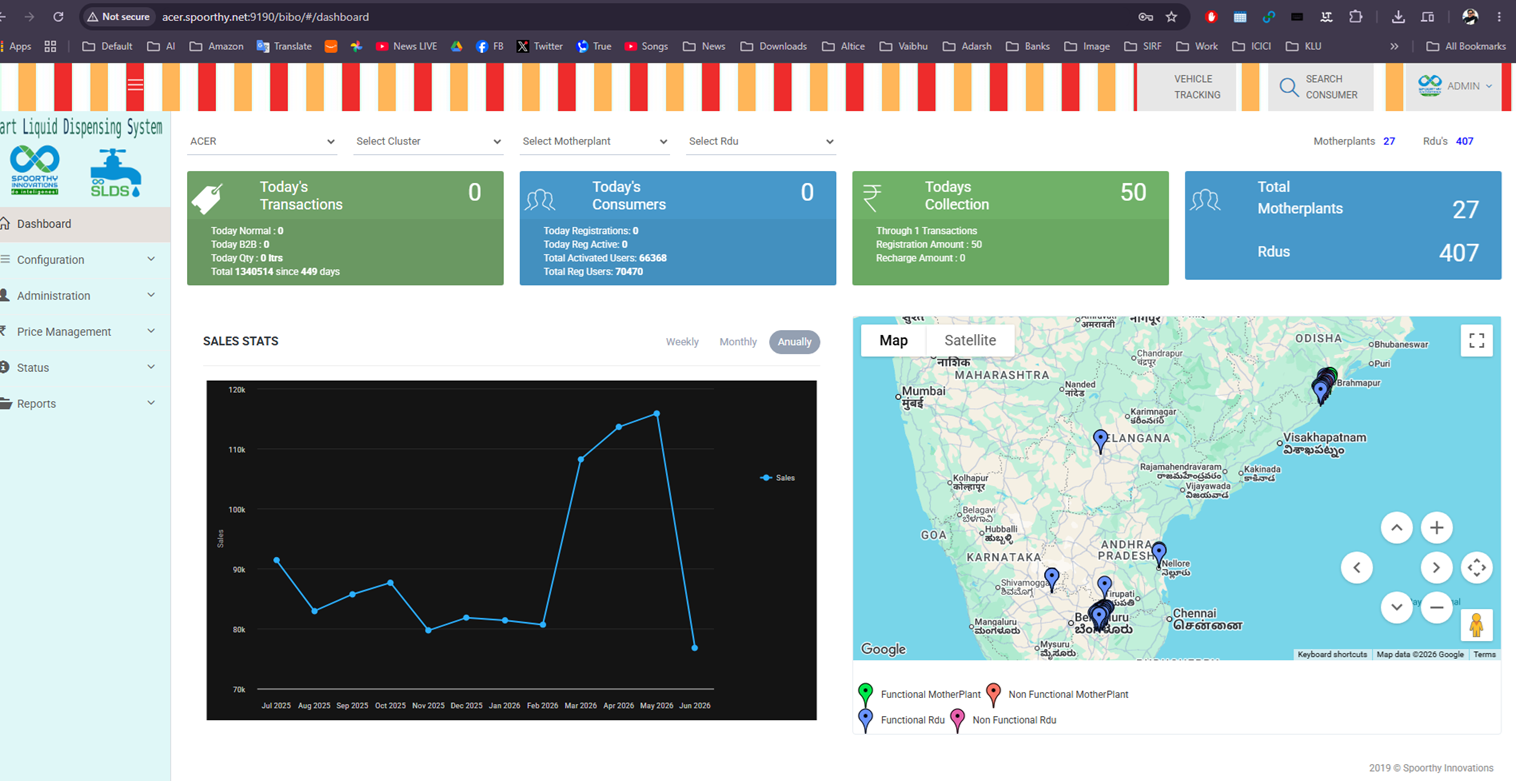
Task: Open the Vehicle Tracking button
Action: 1188,87
